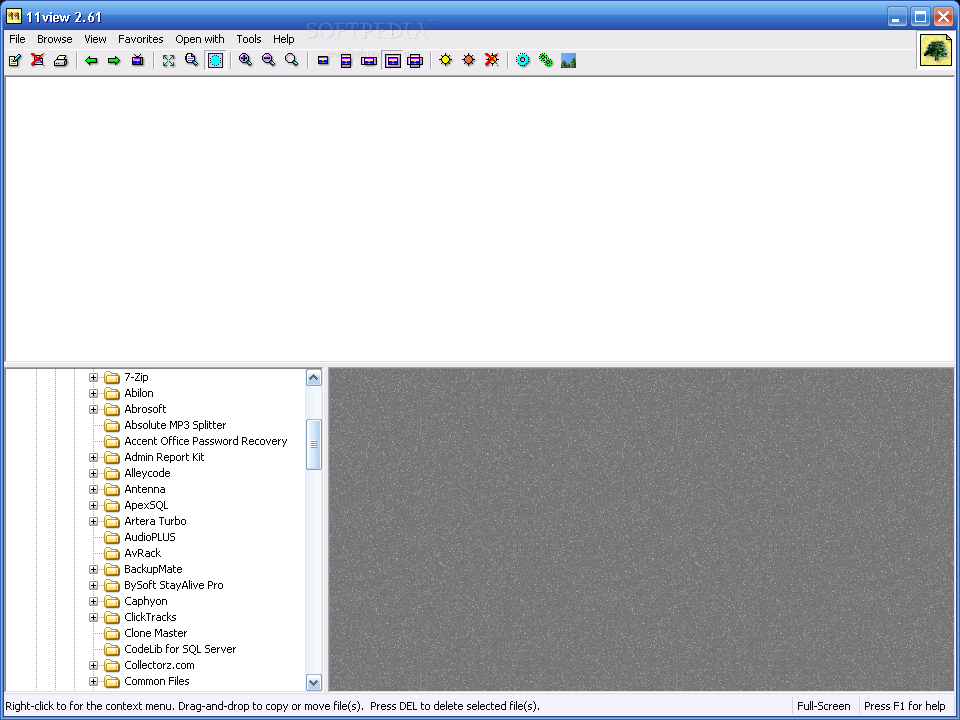Select the Accent Office Password Recovery folder
Screen dimensions: 960x720
[x=206, y=441]
